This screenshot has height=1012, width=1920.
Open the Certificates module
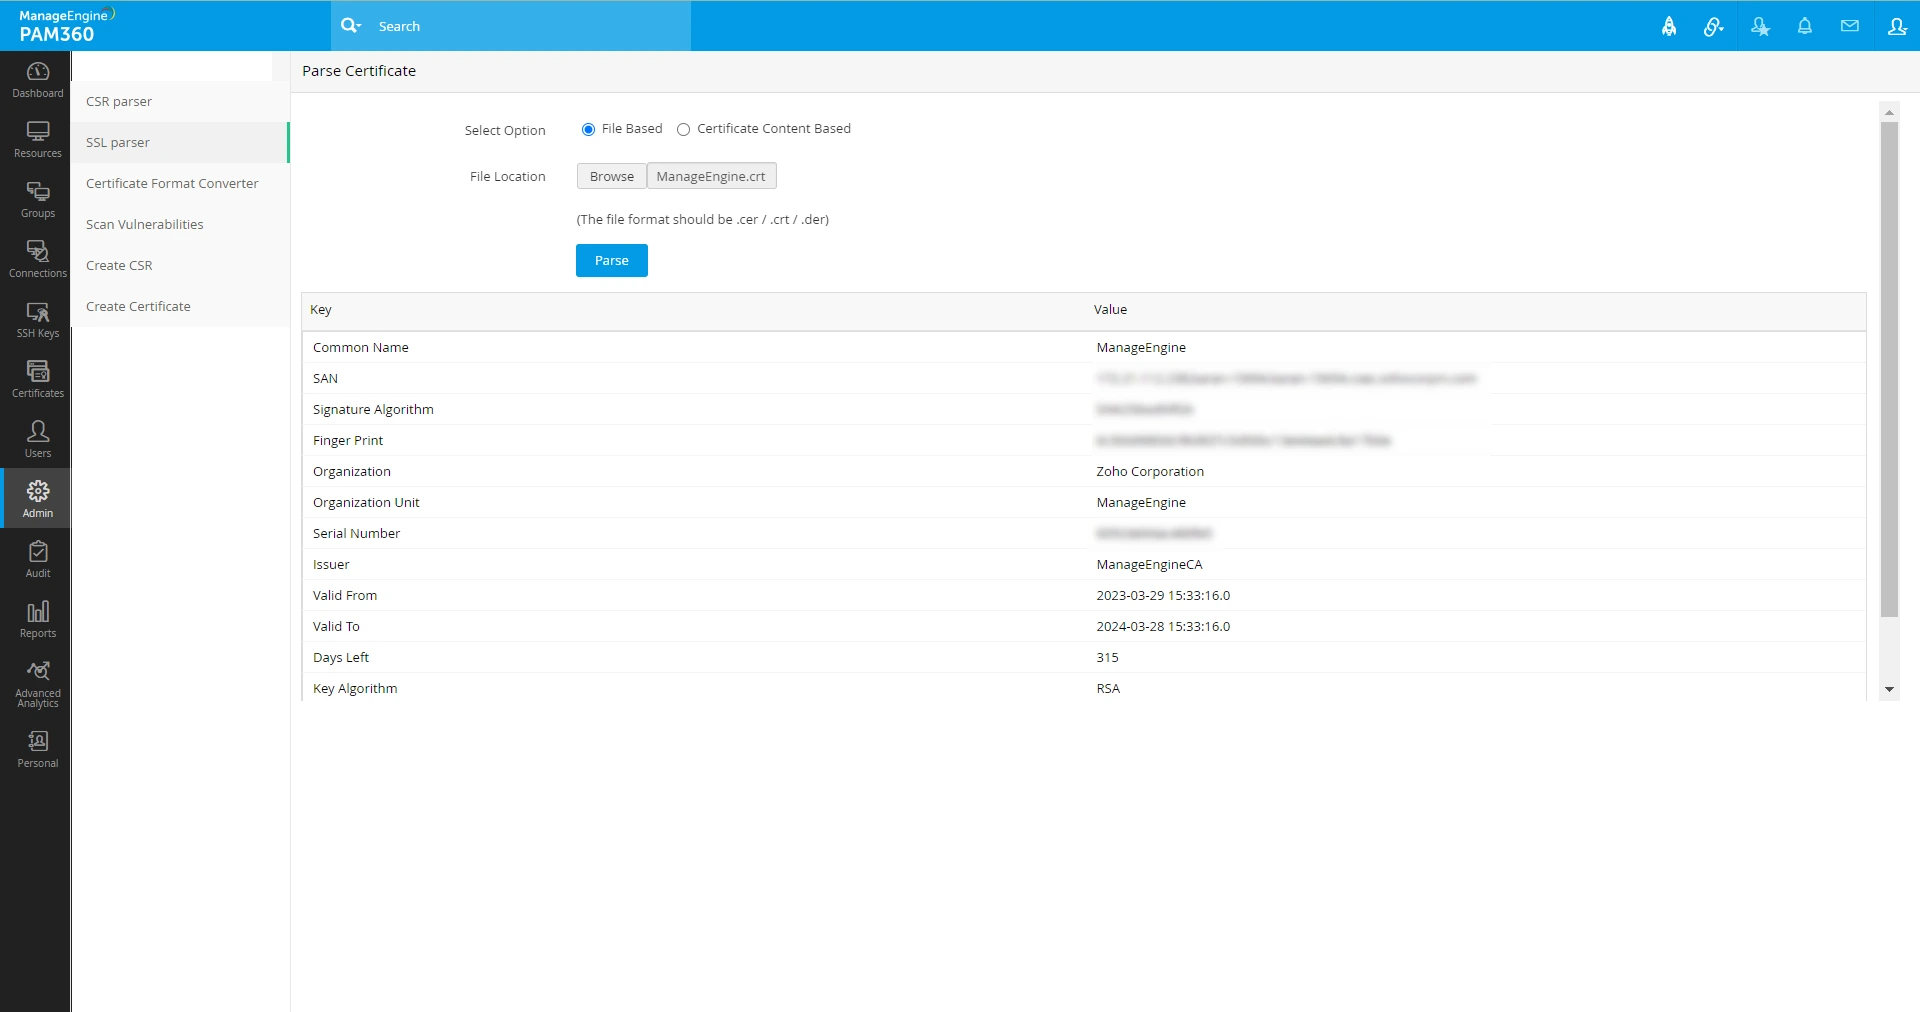pyautogui.click(x=37, y=380)
